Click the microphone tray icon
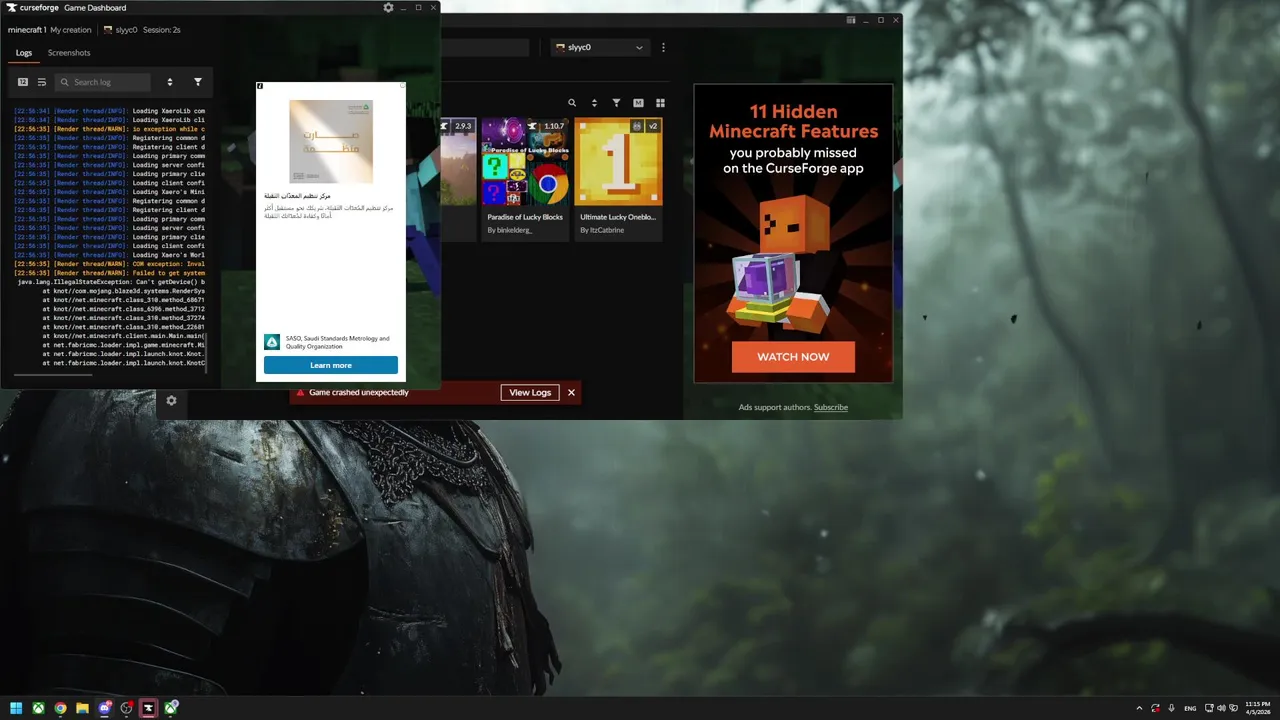 (x=1171, y=708)
